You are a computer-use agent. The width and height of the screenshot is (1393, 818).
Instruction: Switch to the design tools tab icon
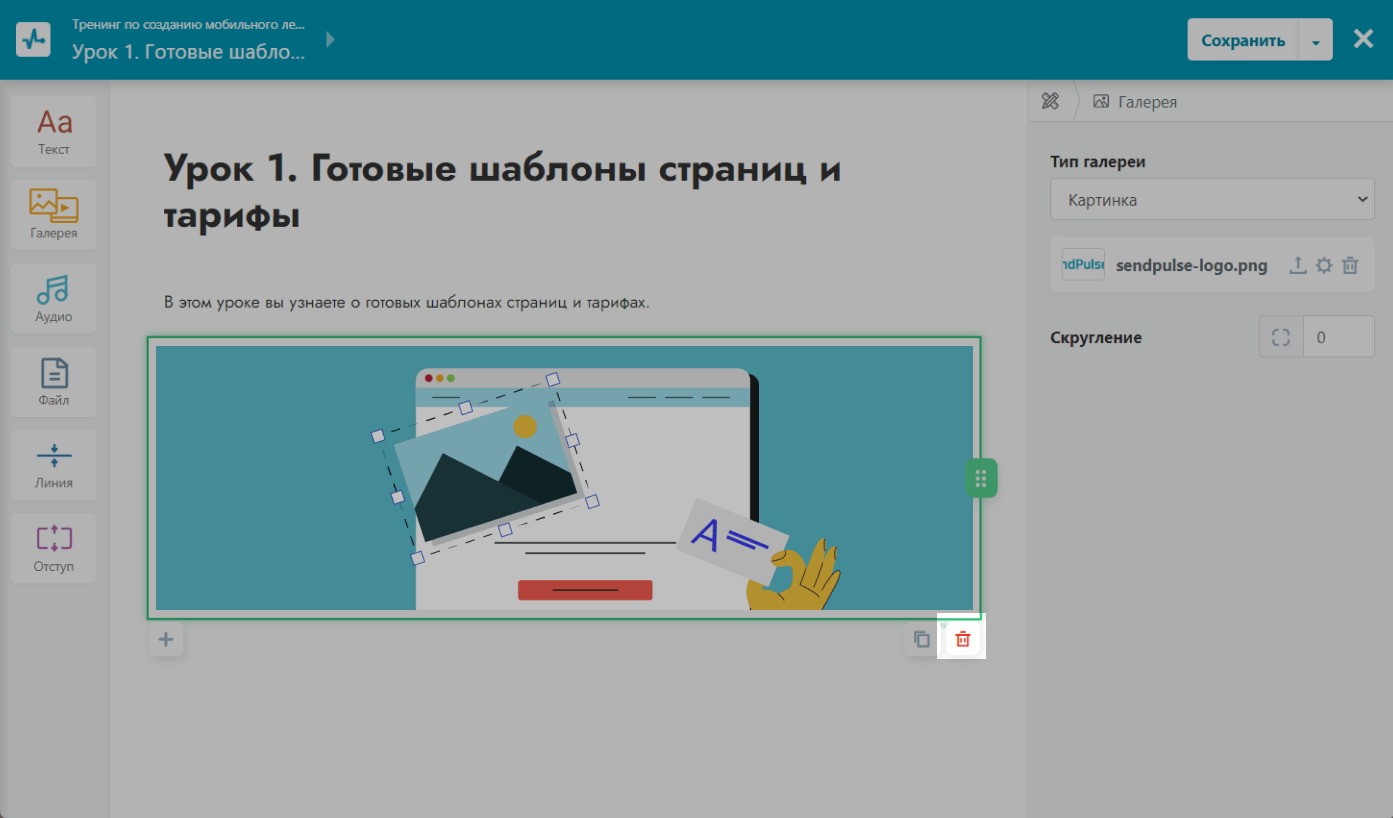tap(1050, 101)
